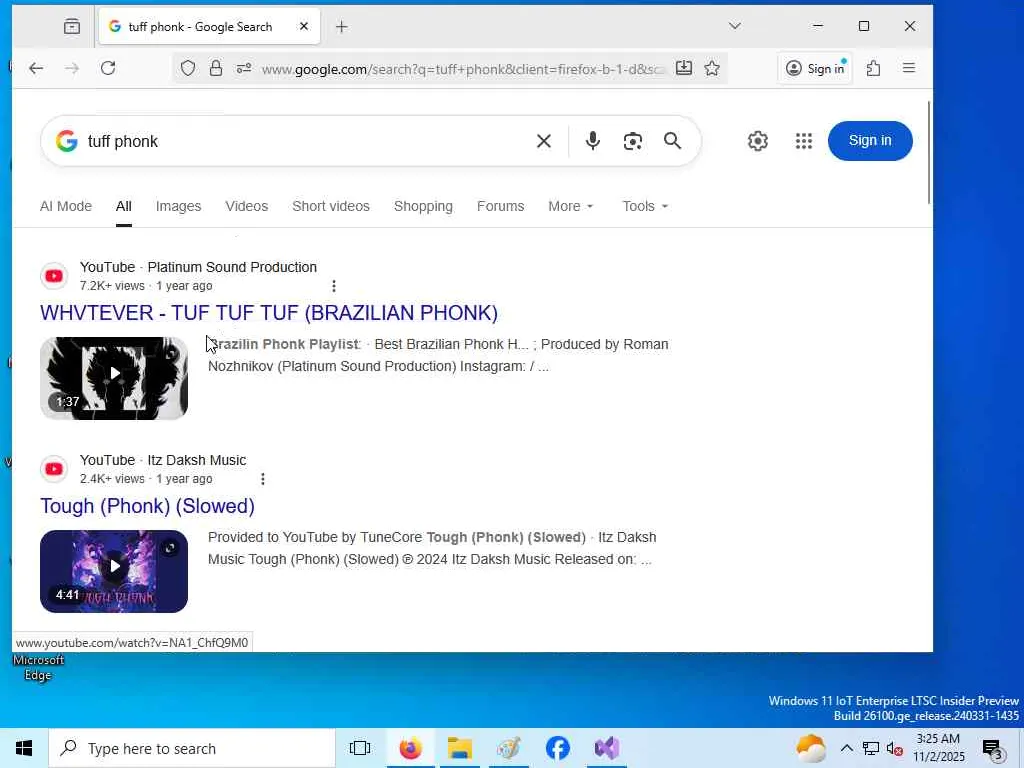Click 'YouTube · Platinum Sound Production' source text
Image resolution: width=1024 pixels, height=768 pixels.
tap(199, 267)
